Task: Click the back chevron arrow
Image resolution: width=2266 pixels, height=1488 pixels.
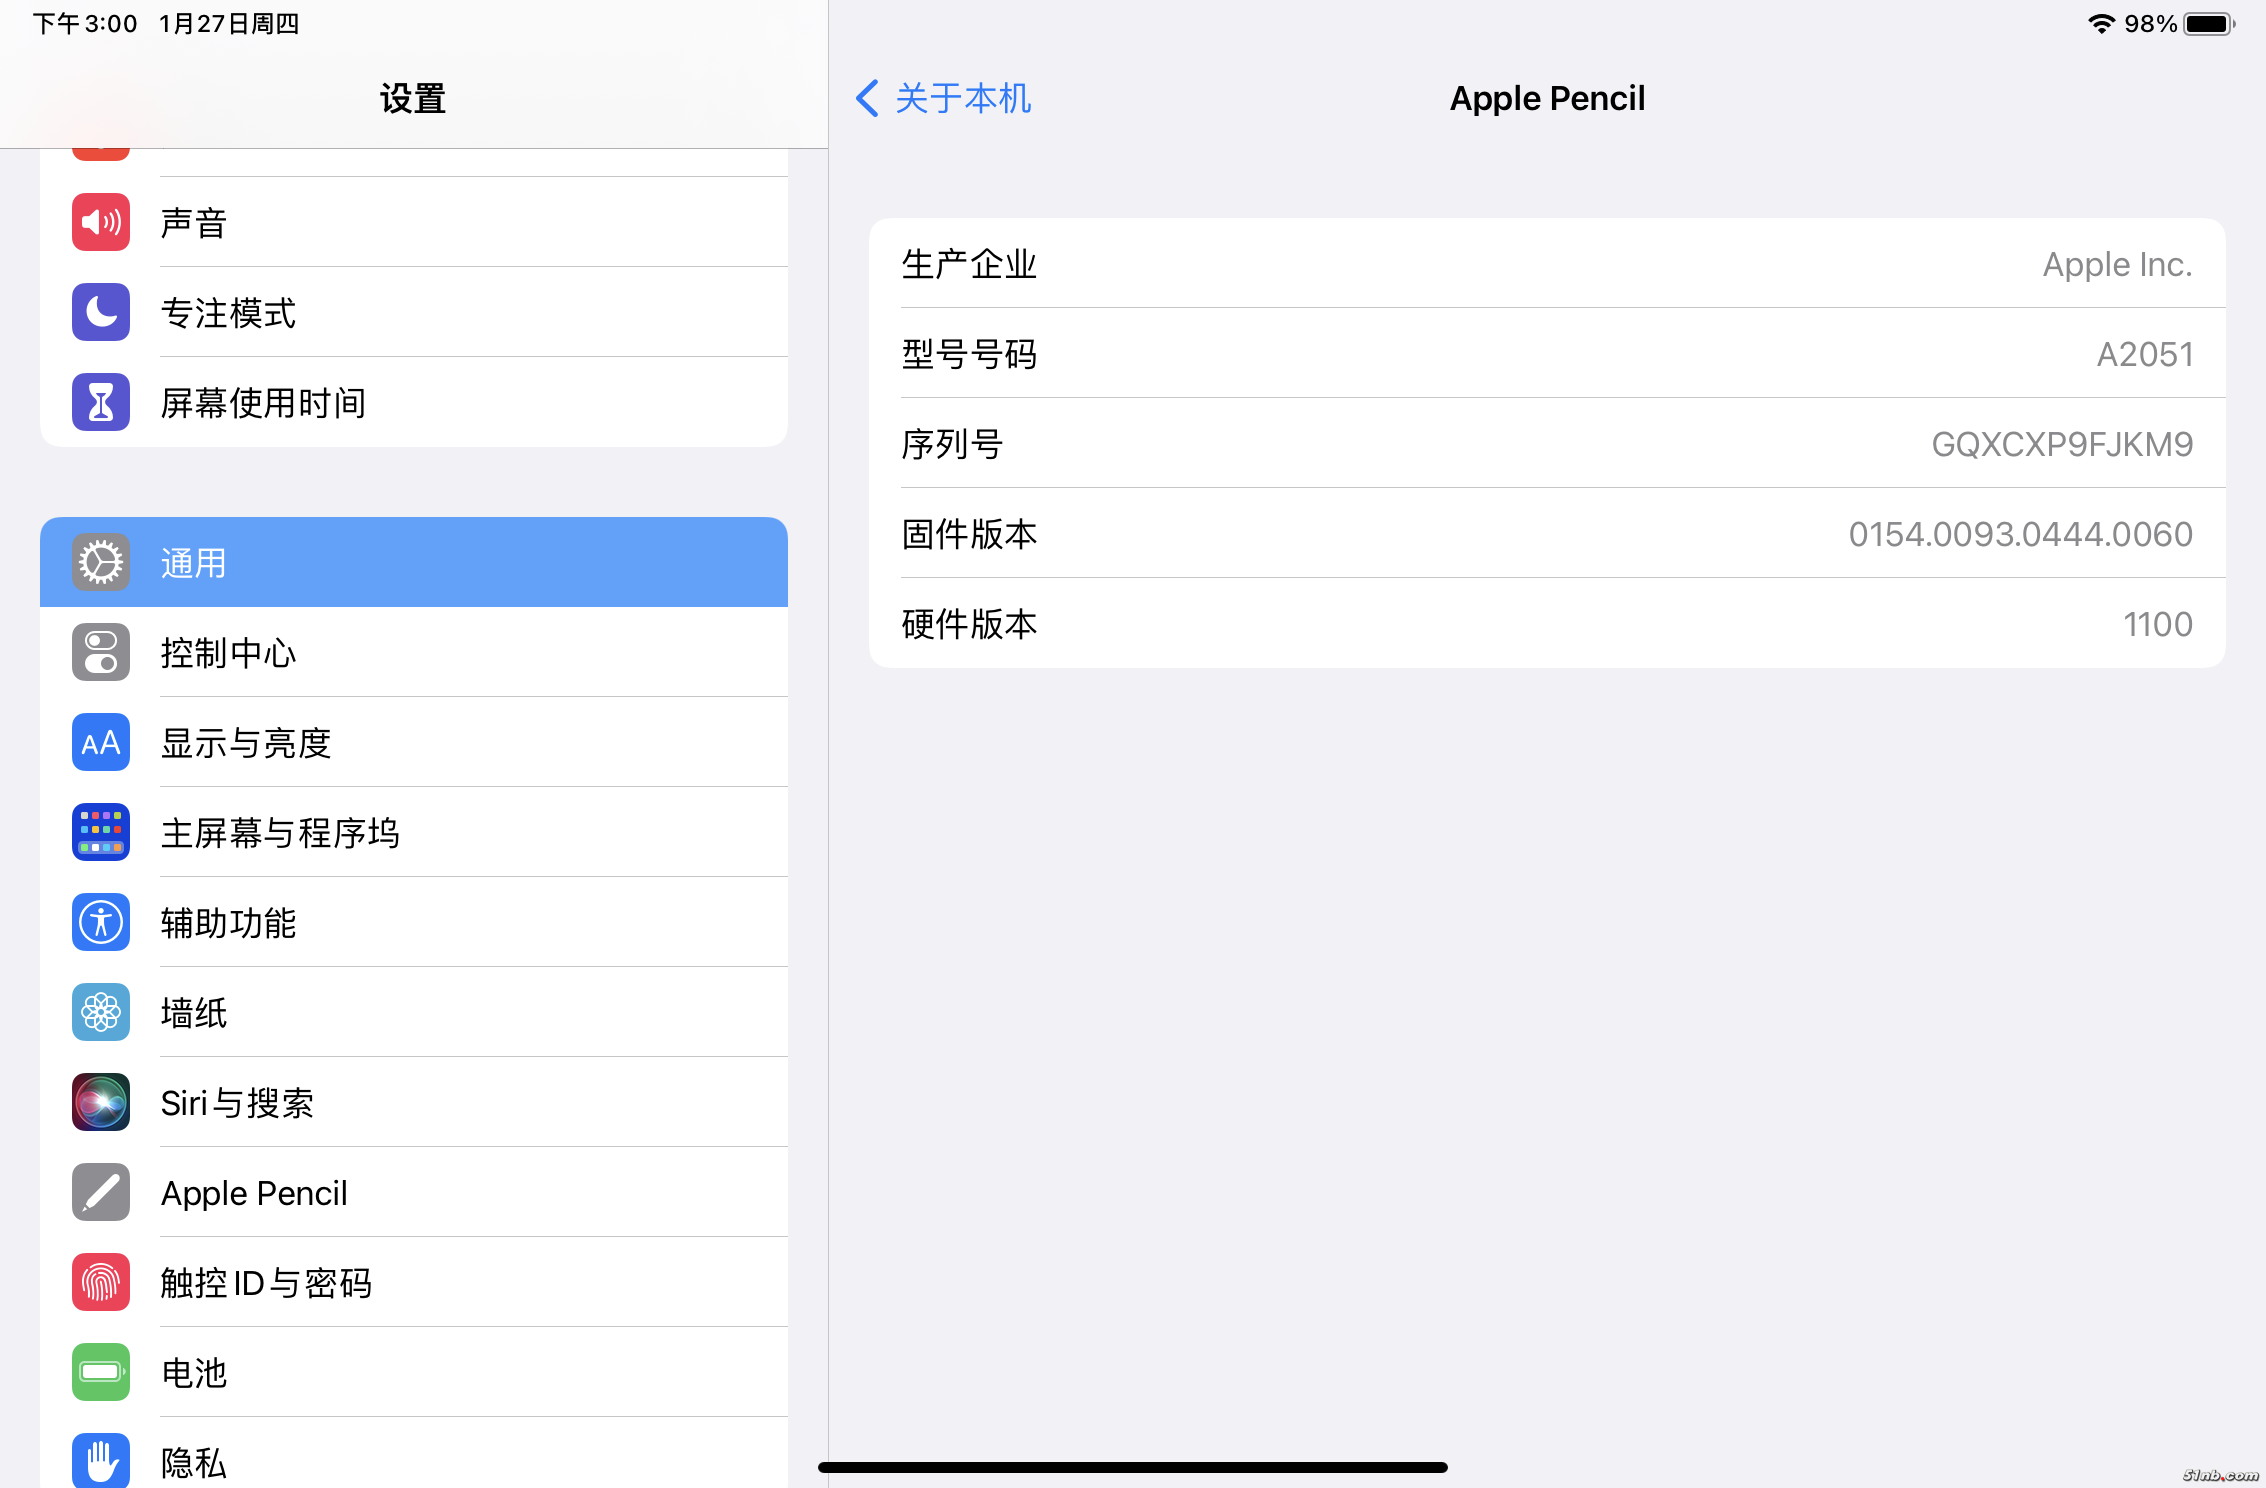Action: tap(867, 98)
